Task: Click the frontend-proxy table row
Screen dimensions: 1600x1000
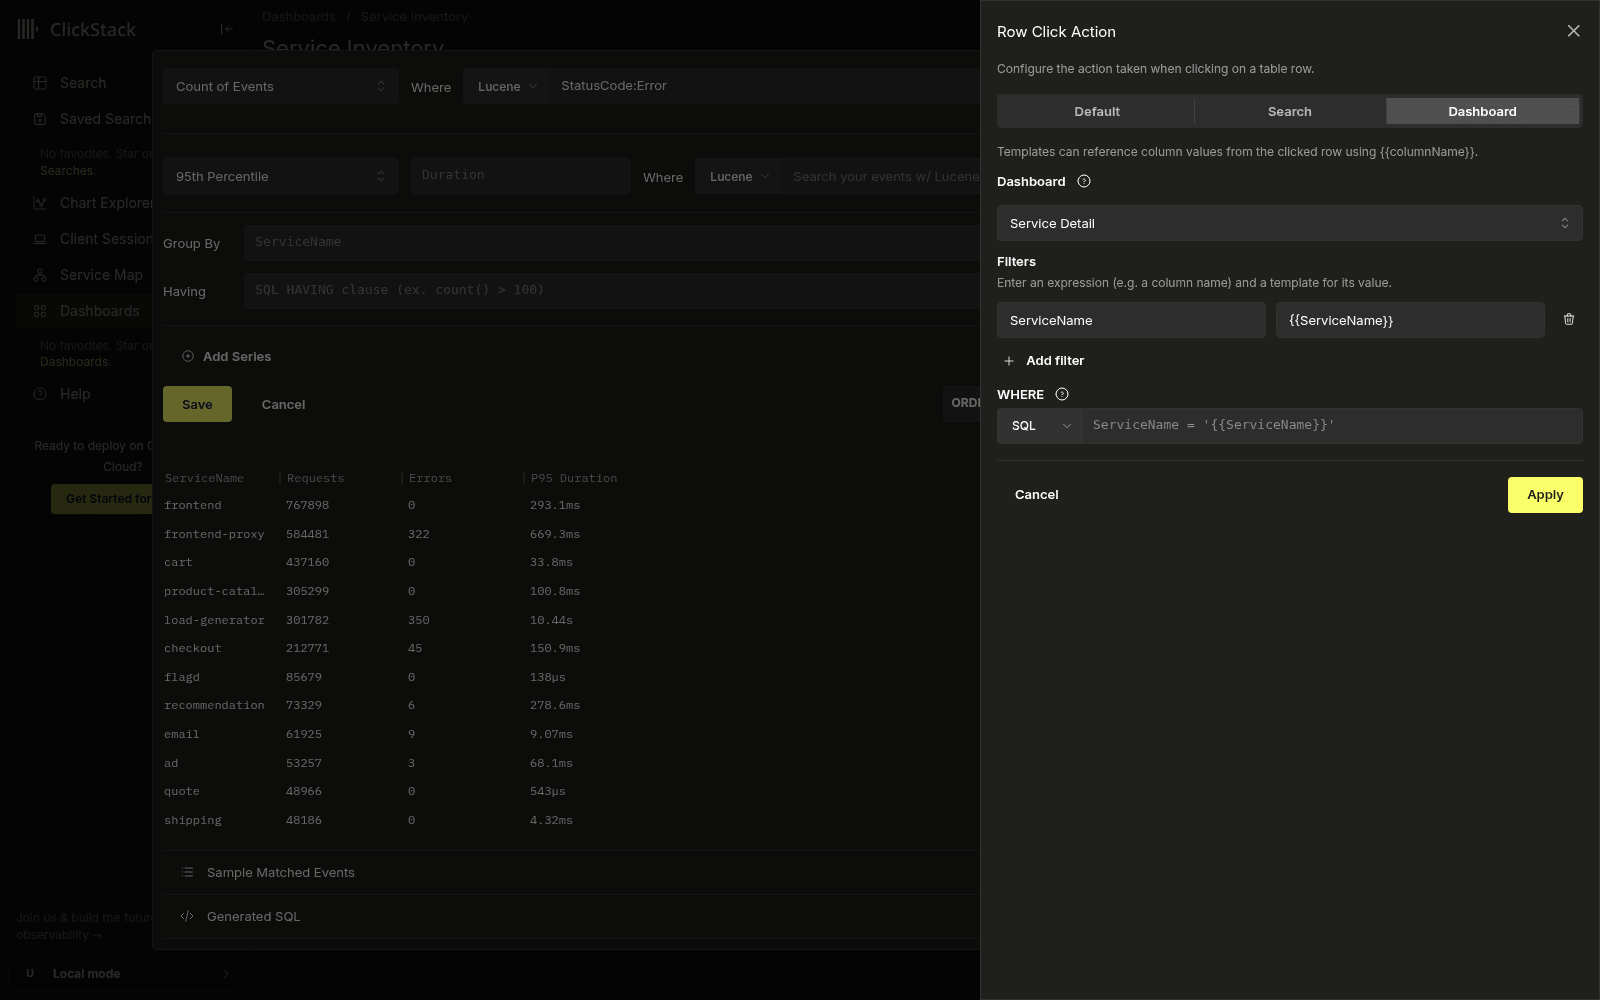Action: point(570,534)
